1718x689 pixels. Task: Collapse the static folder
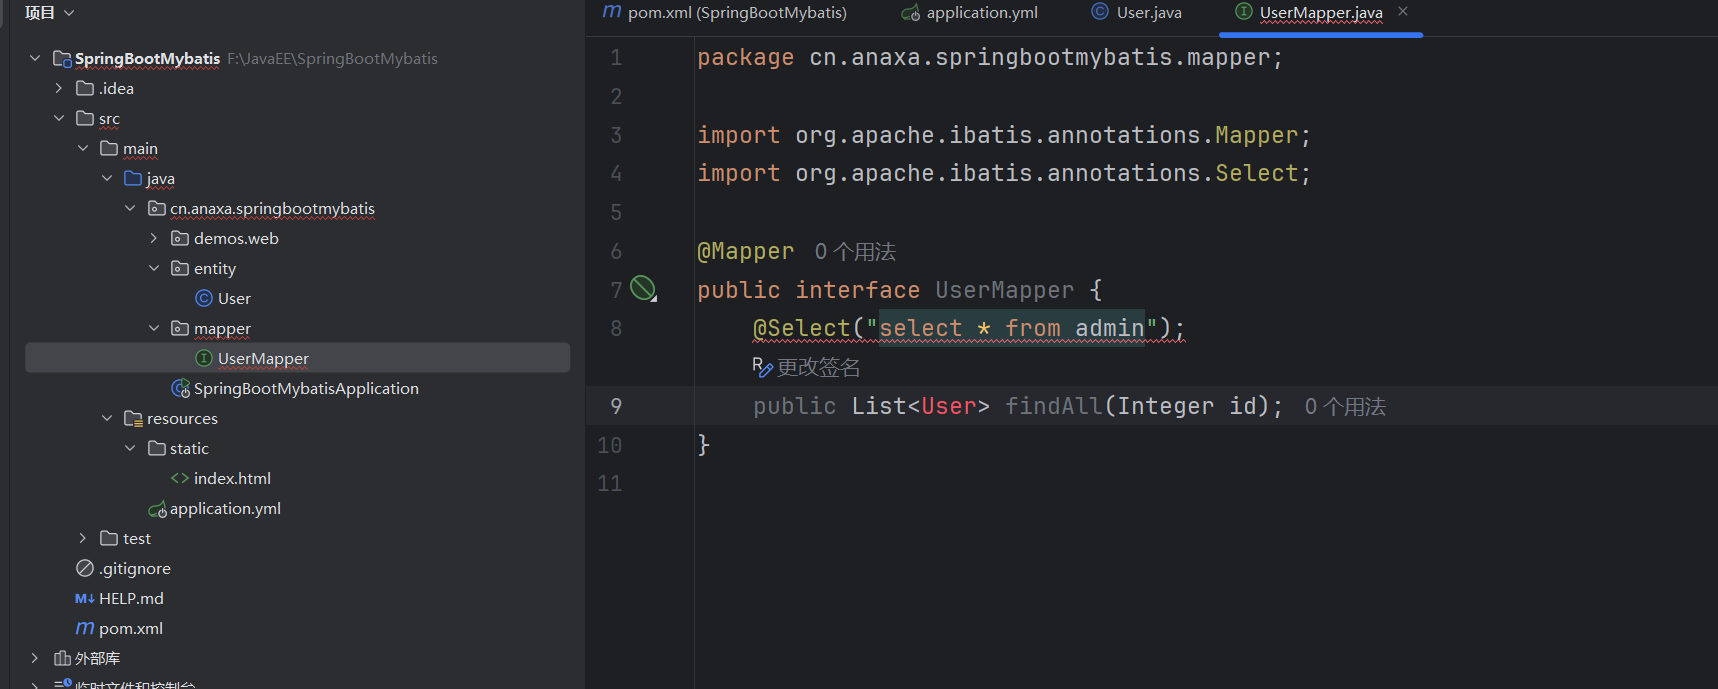coord(130,448)
